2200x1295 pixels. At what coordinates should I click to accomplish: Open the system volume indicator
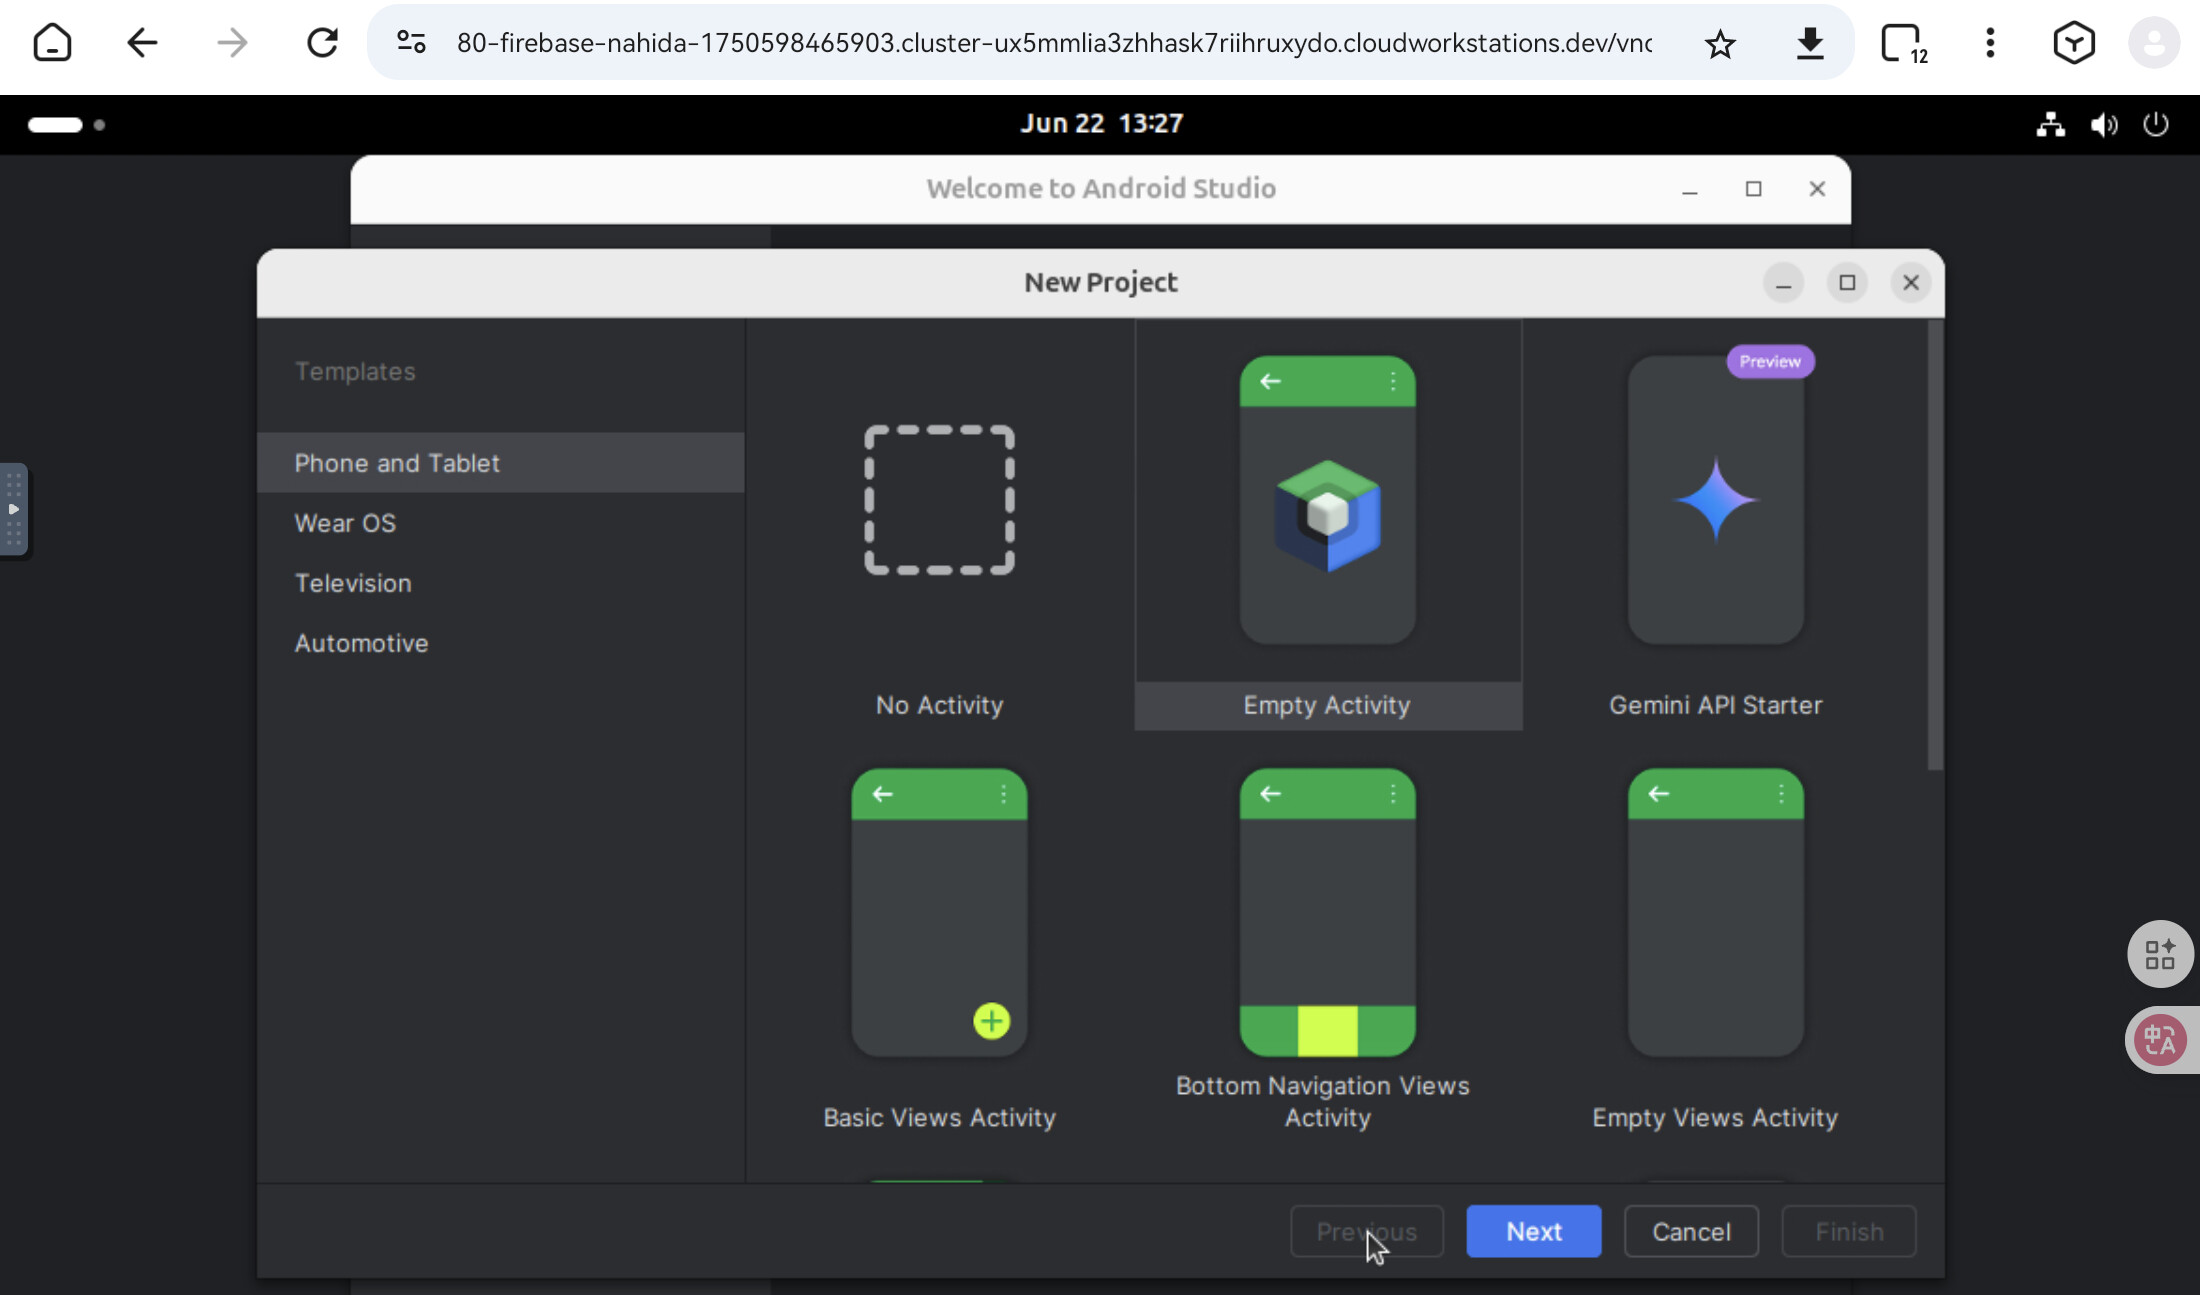click(2104, 124)
